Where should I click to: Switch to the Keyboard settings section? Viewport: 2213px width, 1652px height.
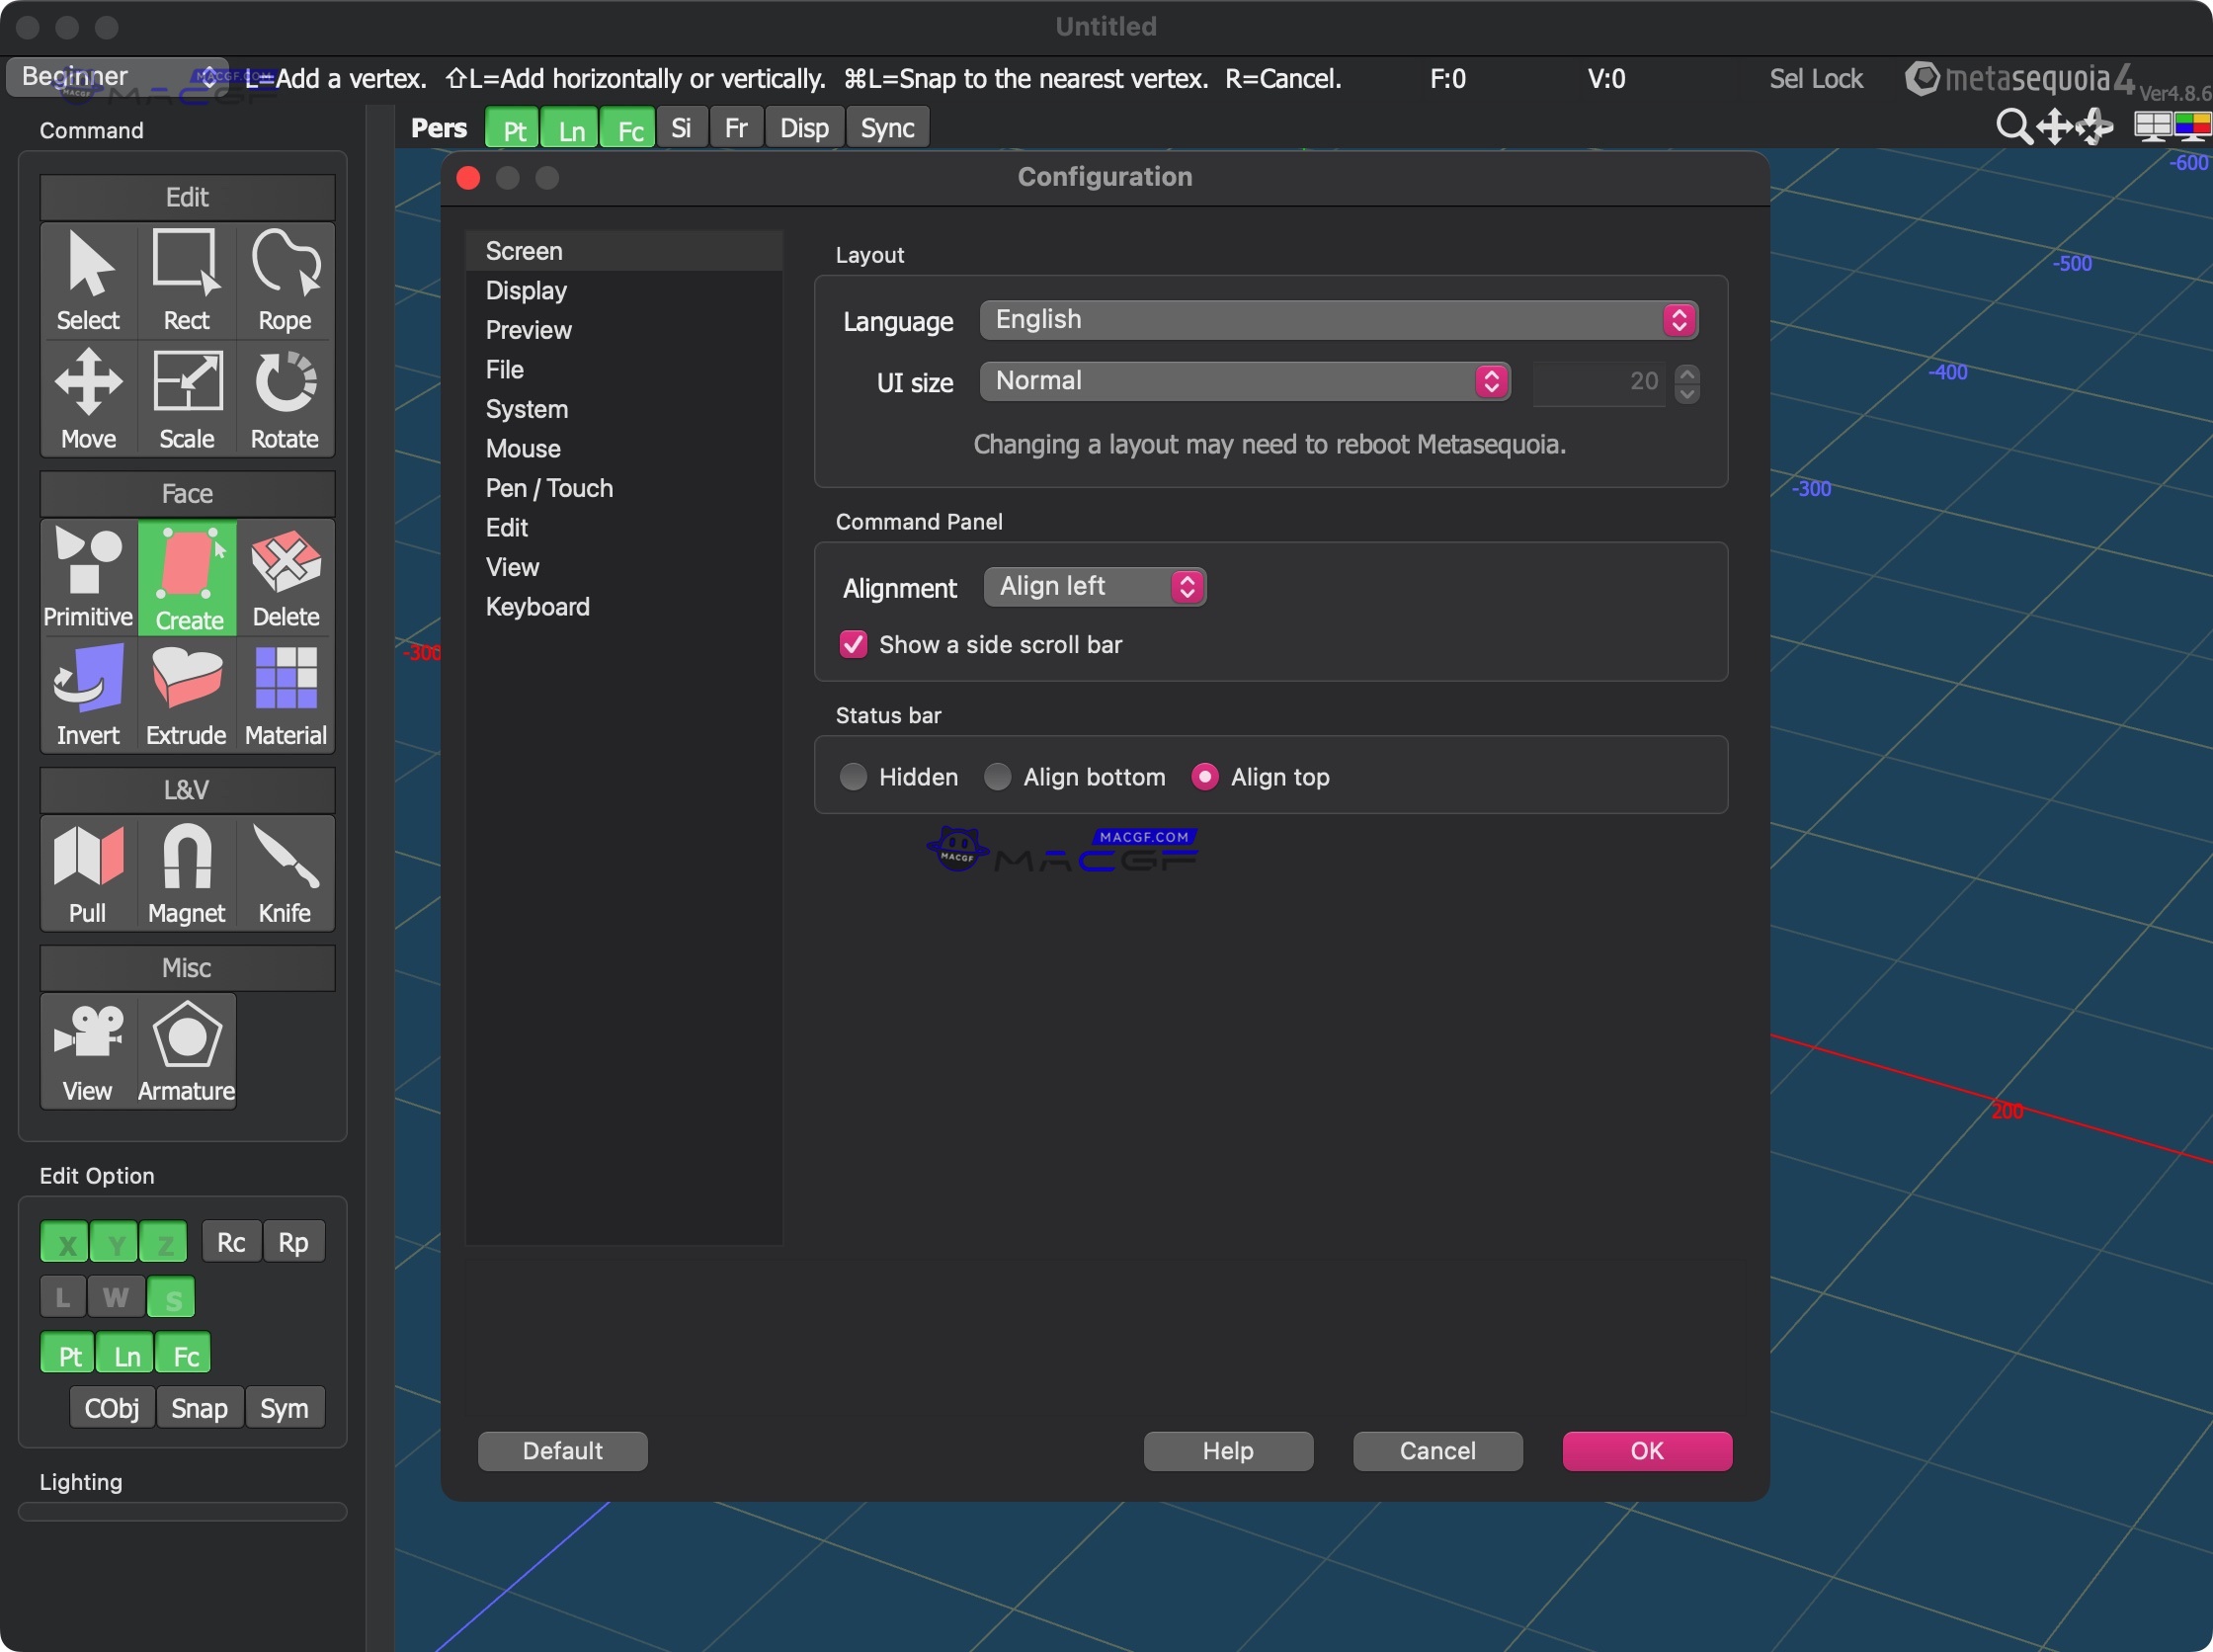[x=537, y=606]
